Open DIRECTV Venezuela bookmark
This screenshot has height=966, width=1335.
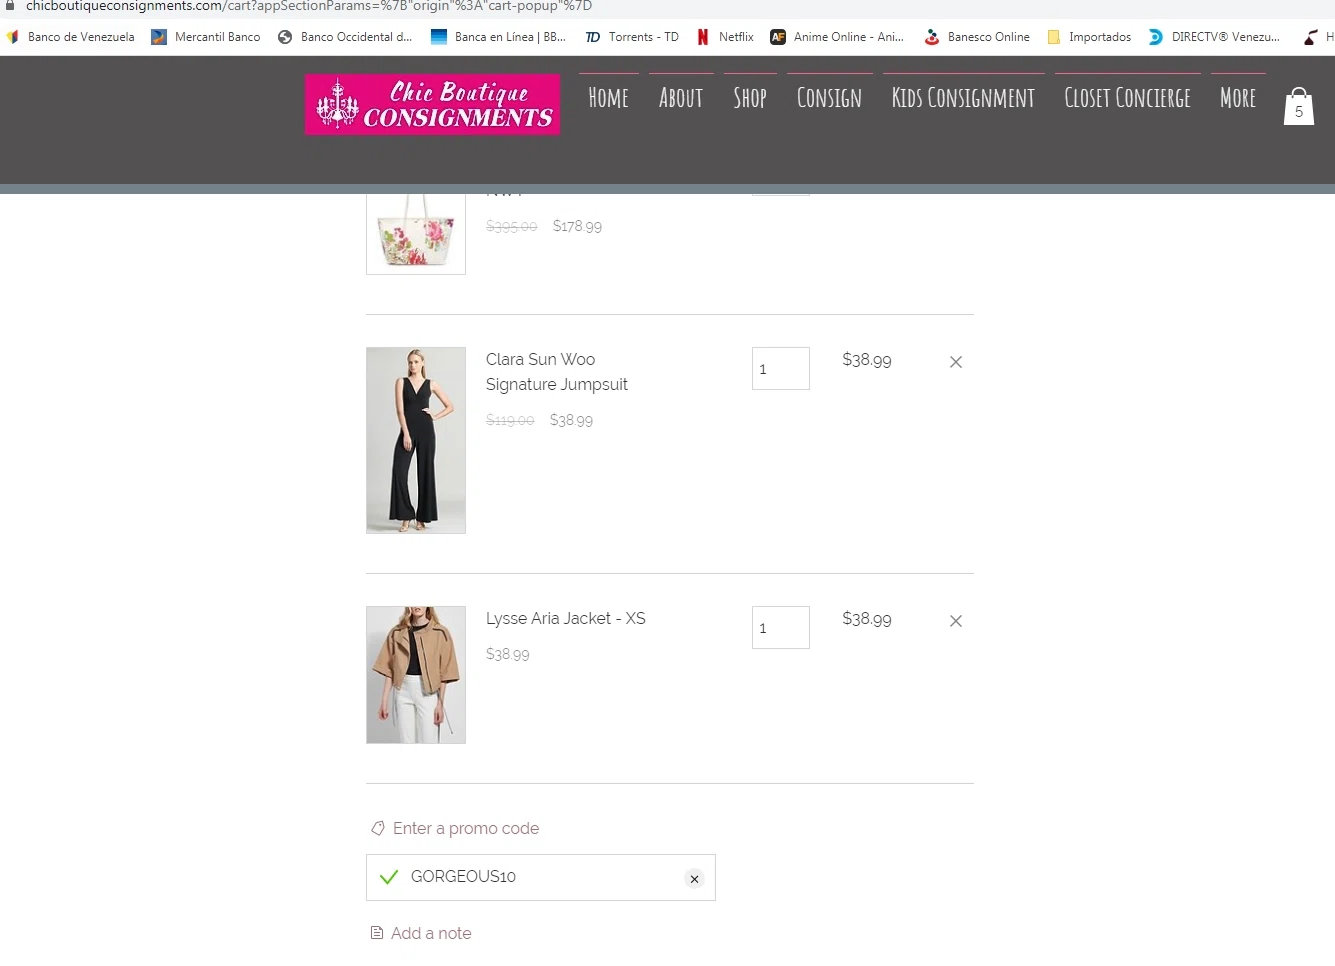coord(1214,37)
